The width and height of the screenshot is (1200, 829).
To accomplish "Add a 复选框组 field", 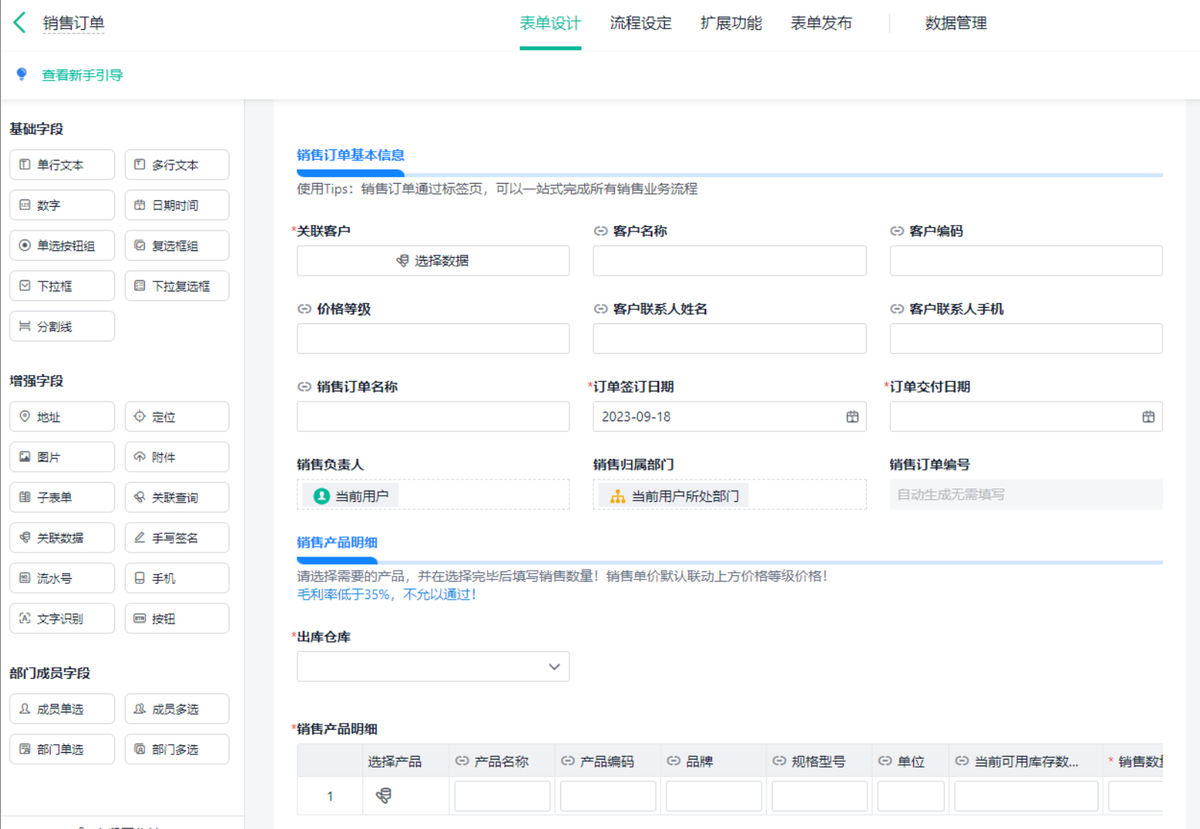I will 177,246.
